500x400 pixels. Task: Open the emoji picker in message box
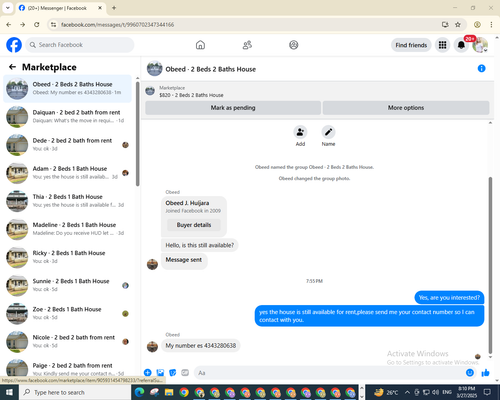470,373
